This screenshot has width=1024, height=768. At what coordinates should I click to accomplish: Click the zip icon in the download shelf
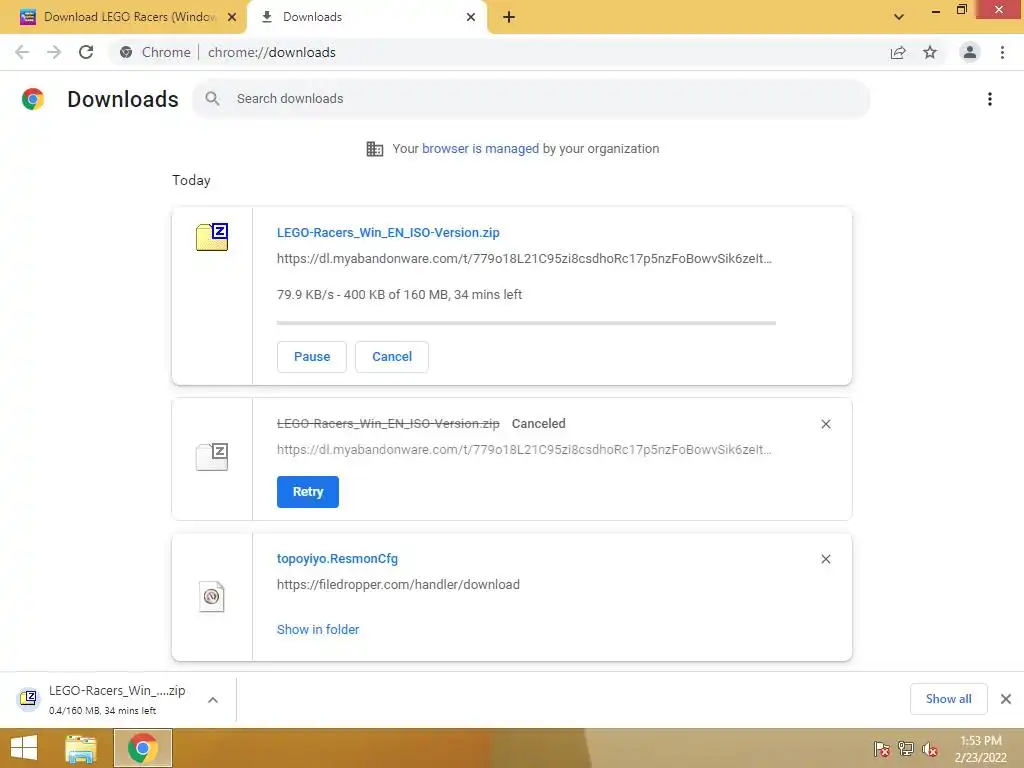click(x=28, y=699)
